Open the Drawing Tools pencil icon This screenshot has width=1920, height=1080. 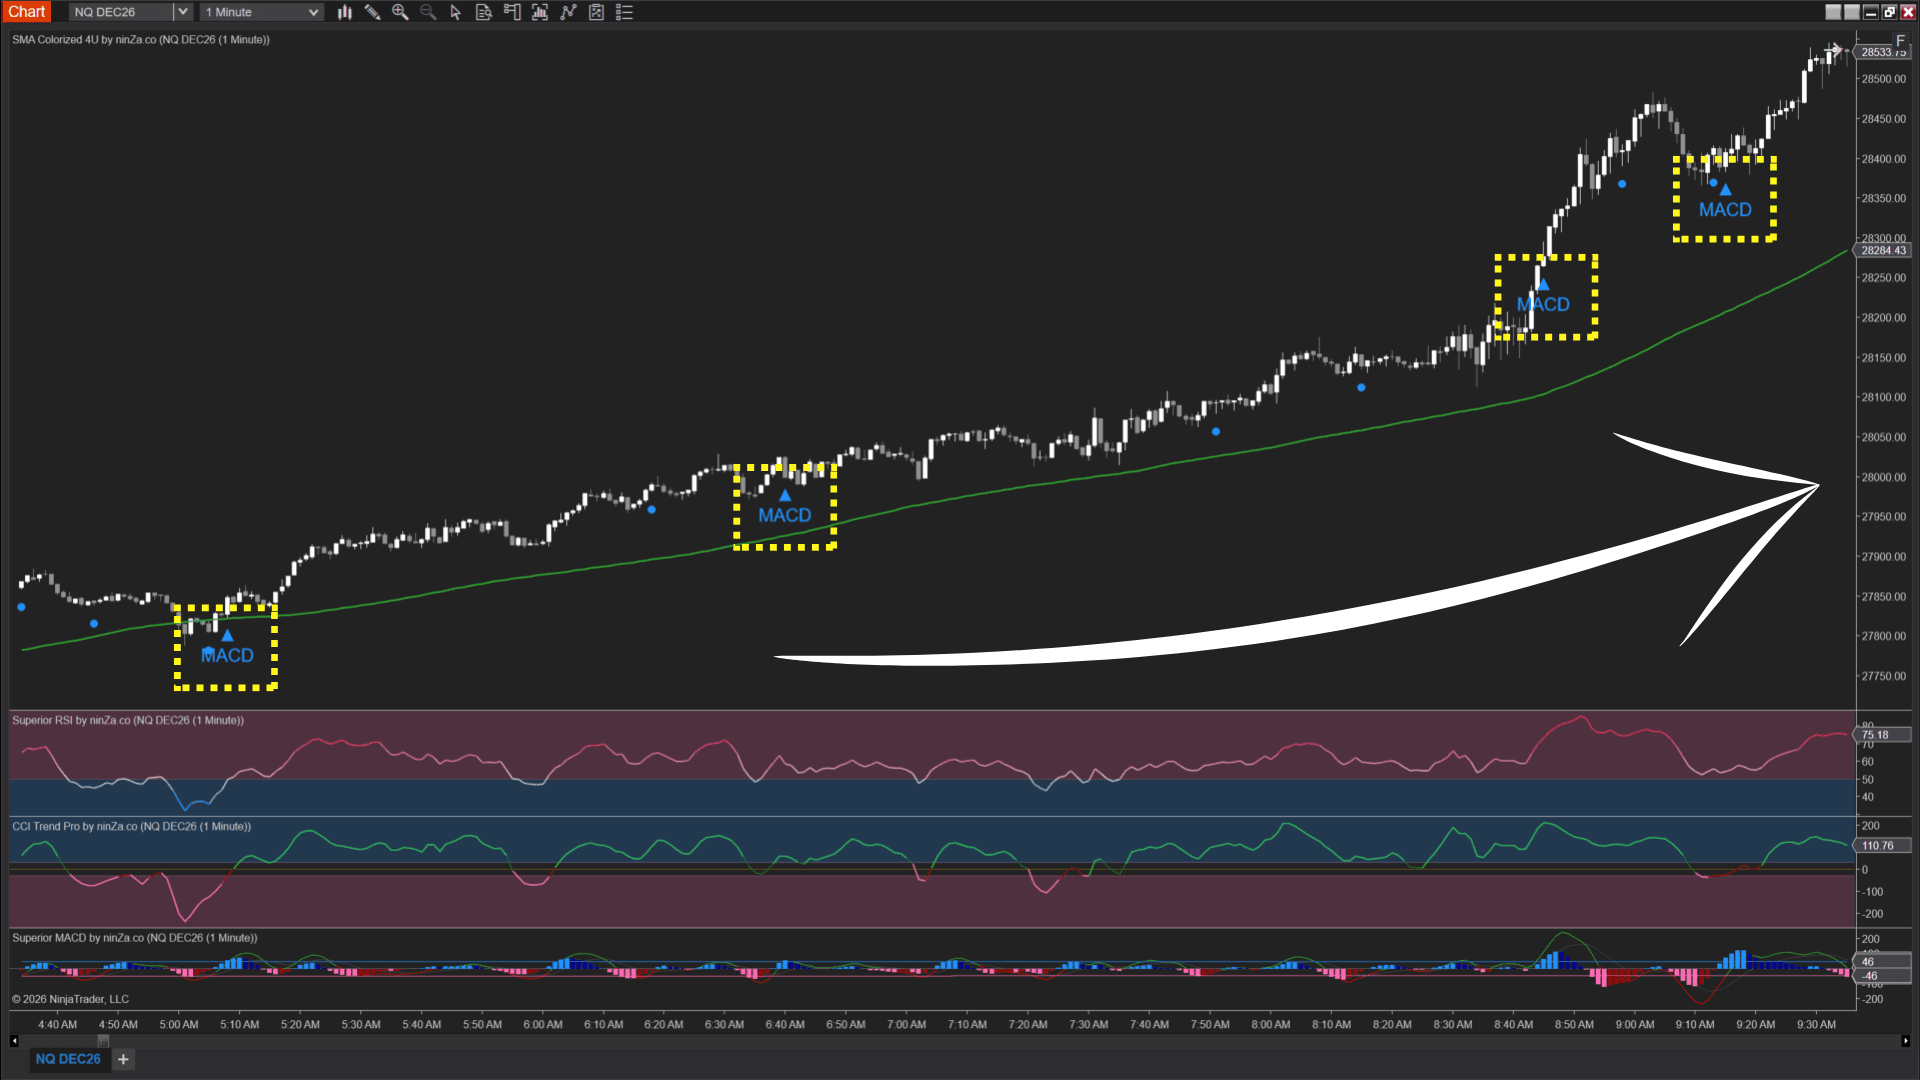[x=372, y=12]
